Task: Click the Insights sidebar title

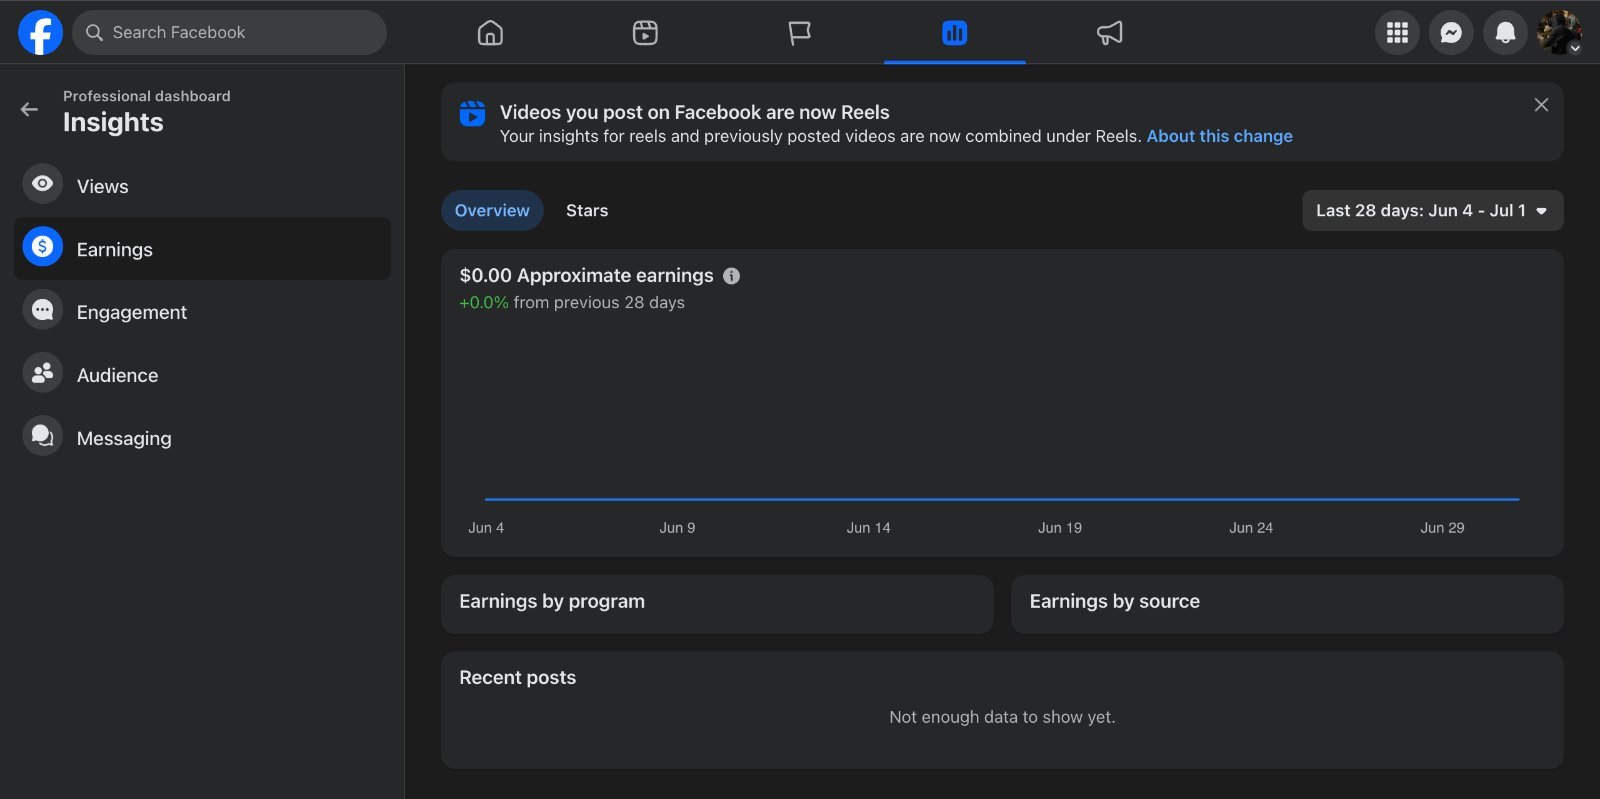Action: pyautogui.click(x=113, y=122)
